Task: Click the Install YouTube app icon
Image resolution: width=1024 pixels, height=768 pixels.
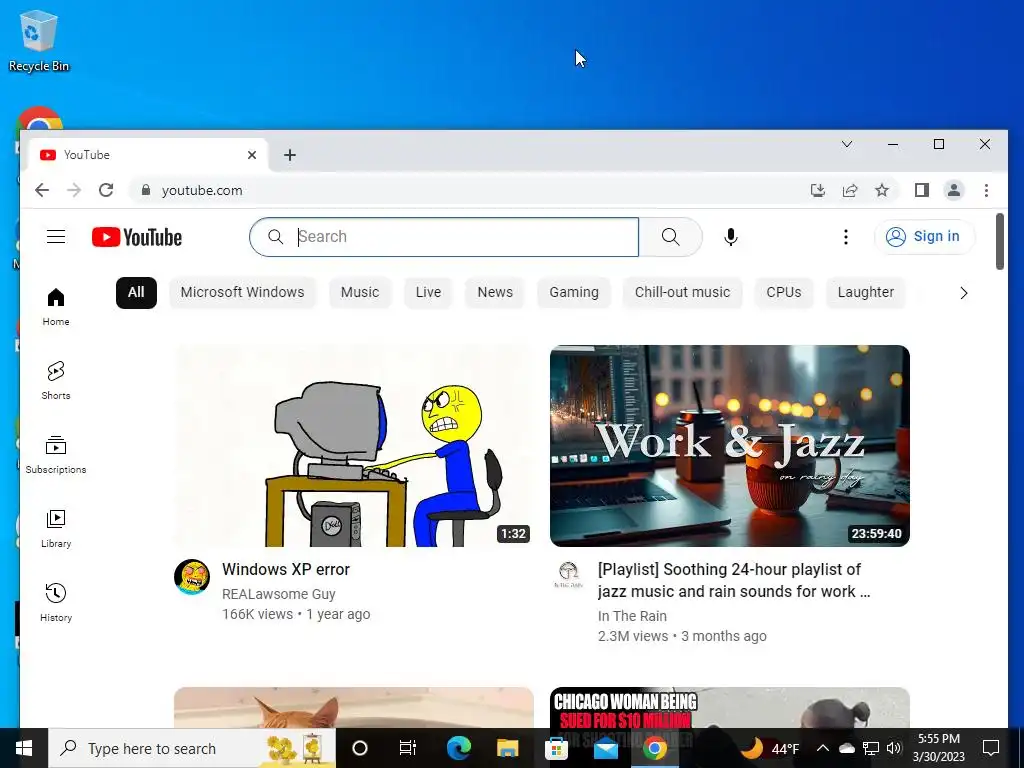Action: tap(818, 190)
